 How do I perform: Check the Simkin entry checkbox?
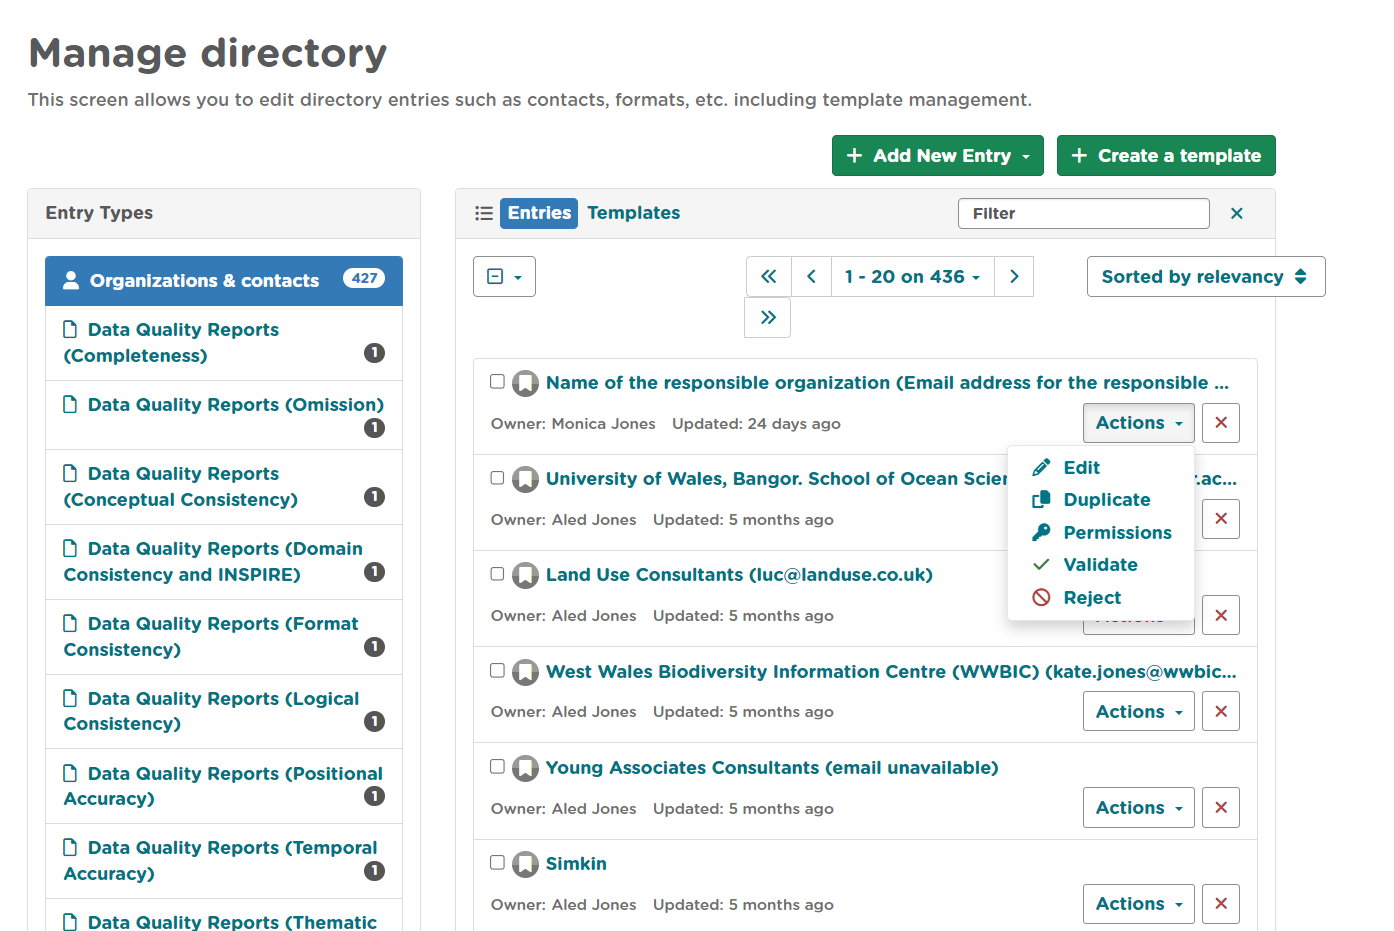pyautogui.click(x=497, y=862)
